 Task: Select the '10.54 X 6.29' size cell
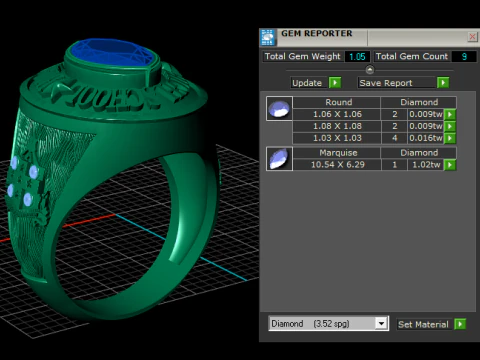[x=337, y=165]
